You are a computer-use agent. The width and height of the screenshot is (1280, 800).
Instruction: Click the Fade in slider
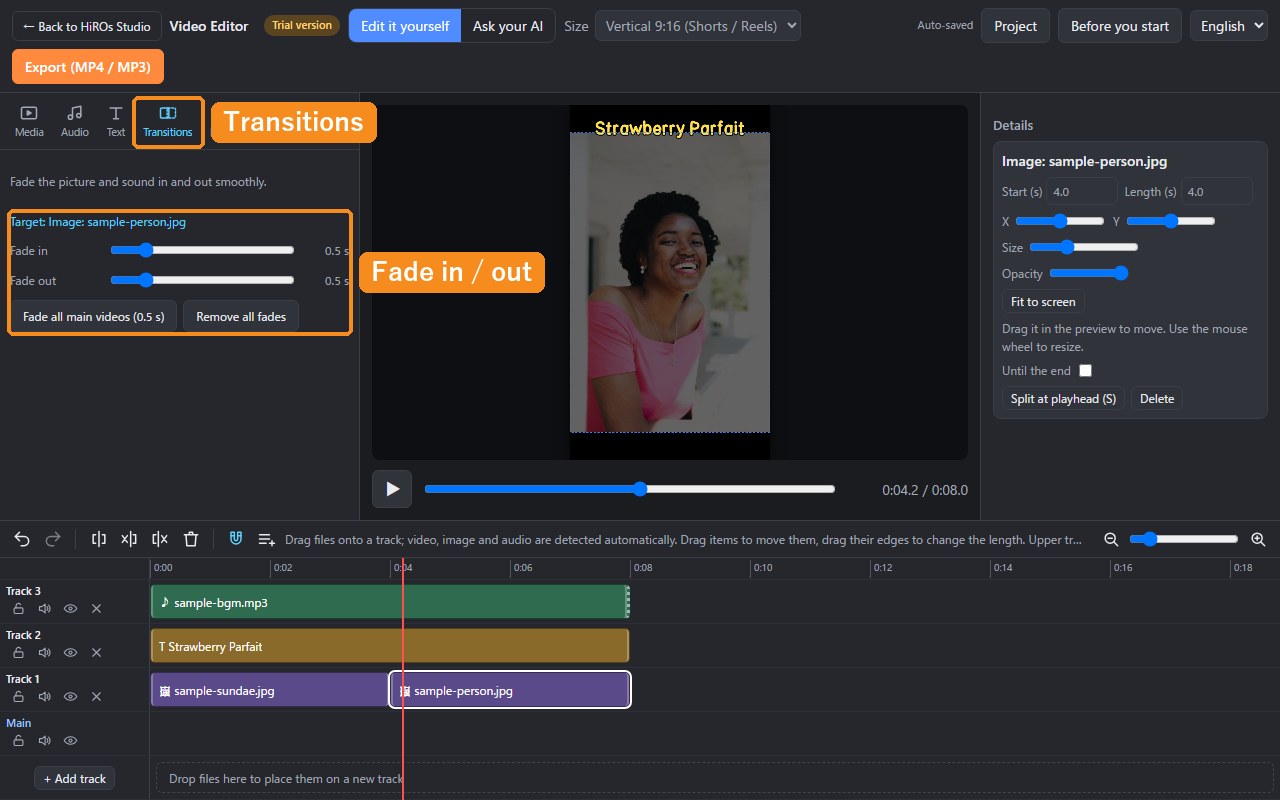[202, 250]
